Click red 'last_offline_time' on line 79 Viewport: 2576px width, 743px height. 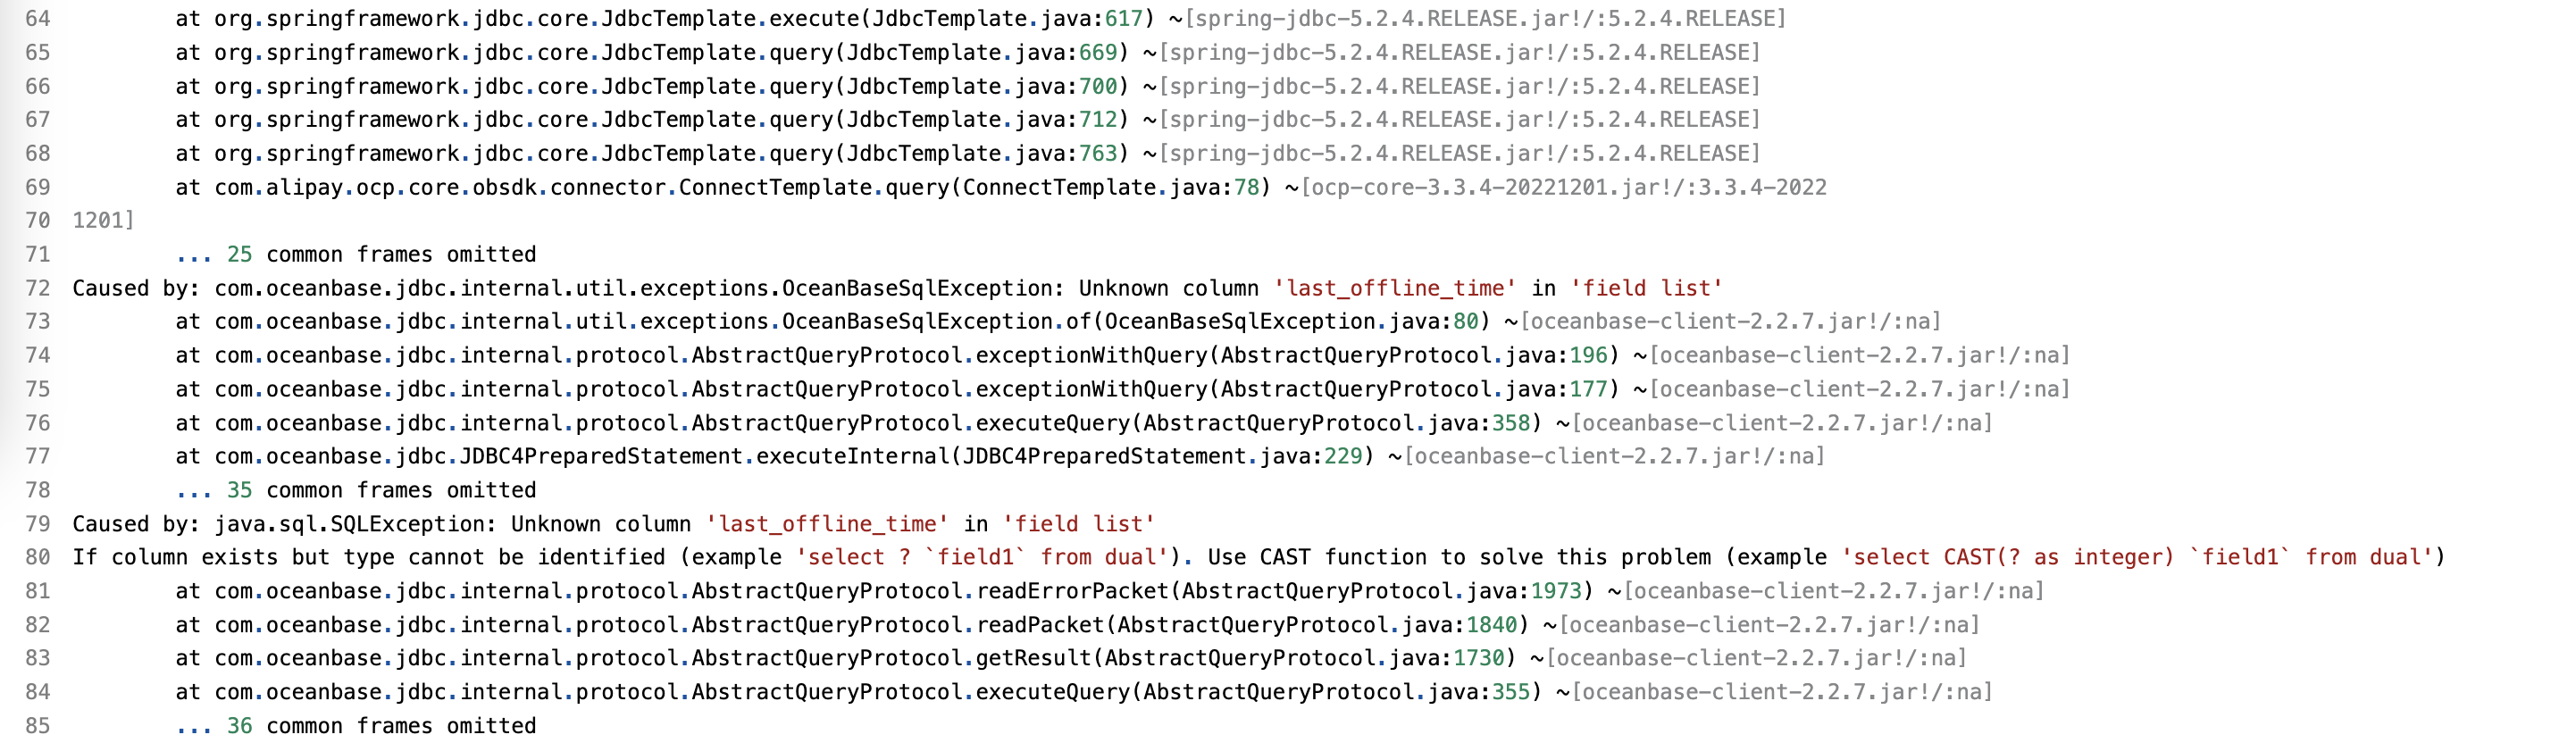coord(827,524)
